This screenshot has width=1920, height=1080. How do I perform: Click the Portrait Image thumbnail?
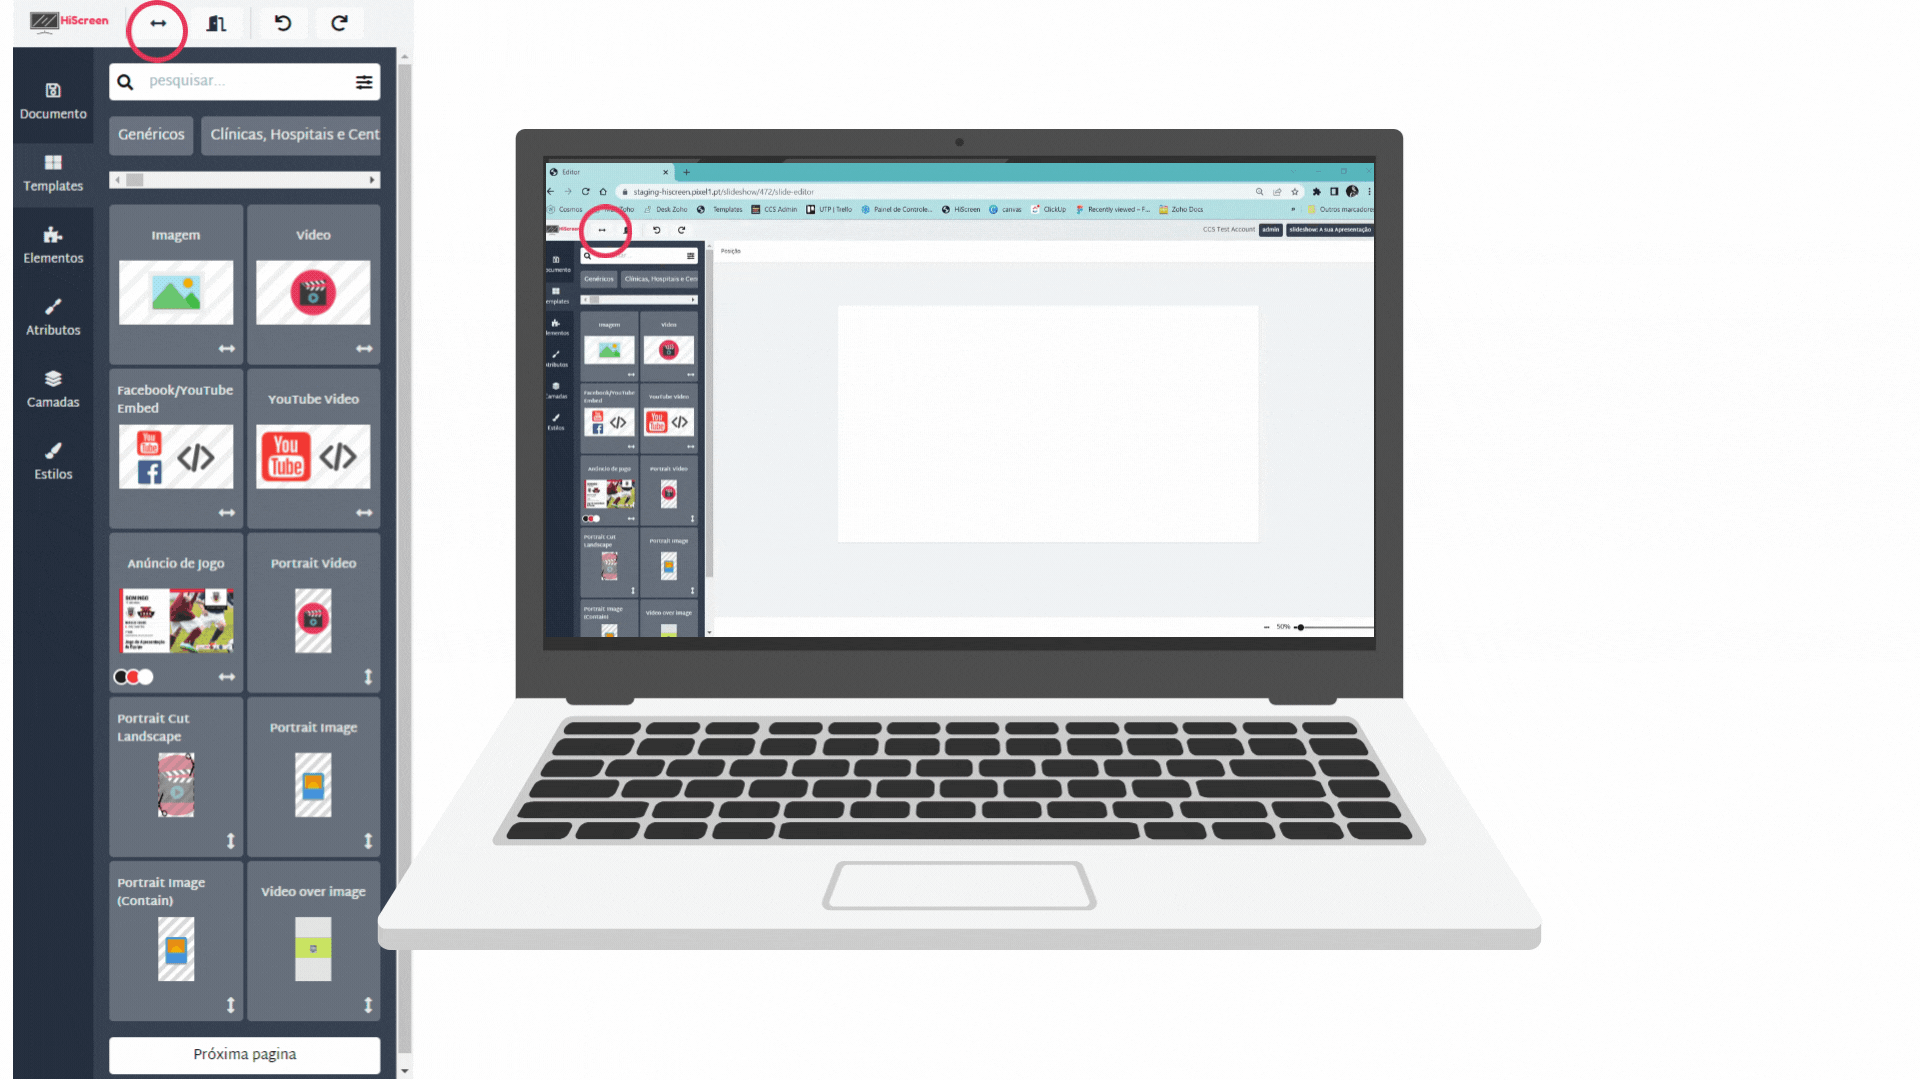click(x=313, y=785)
